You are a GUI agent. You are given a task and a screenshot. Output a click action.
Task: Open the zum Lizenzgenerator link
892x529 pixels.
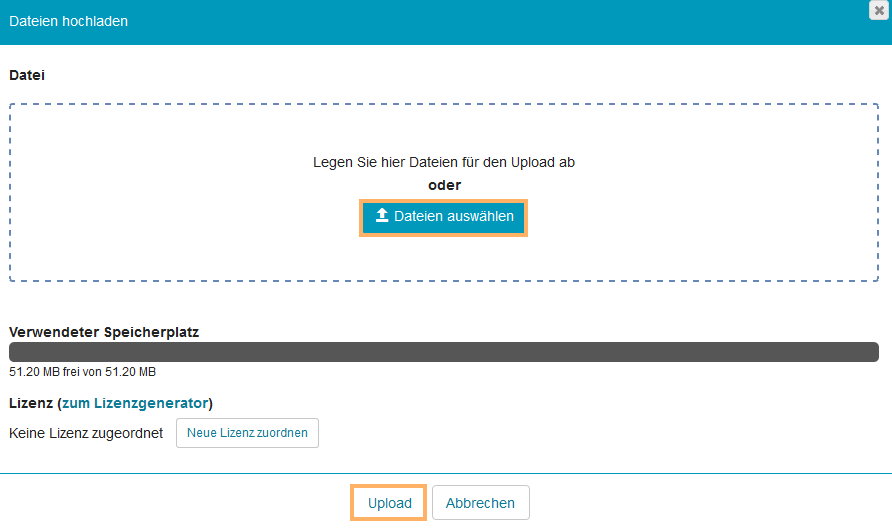coord(135,403)
